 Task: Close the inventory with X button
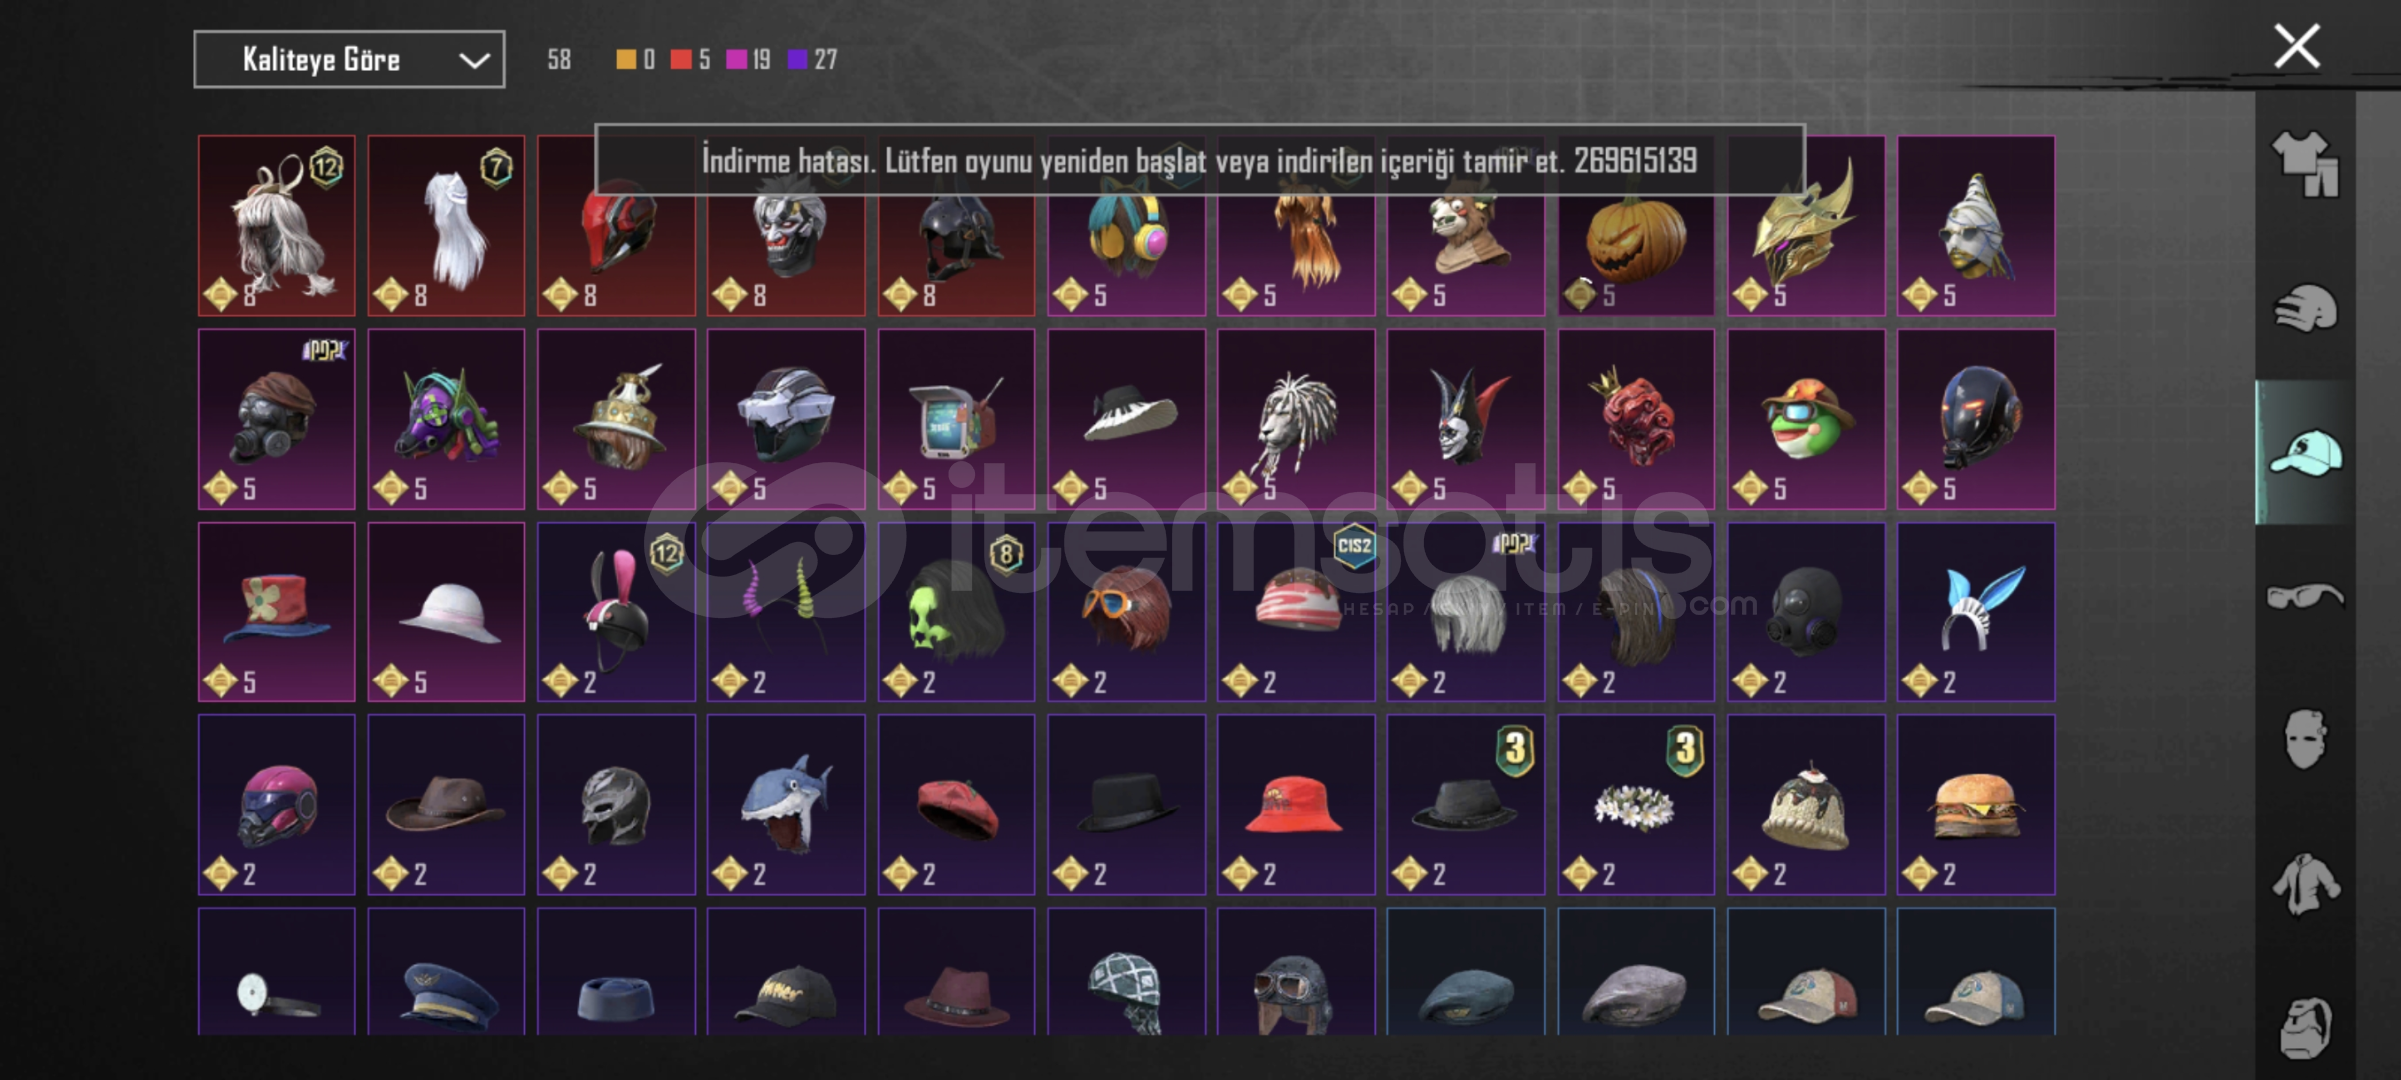[2297, 46]
